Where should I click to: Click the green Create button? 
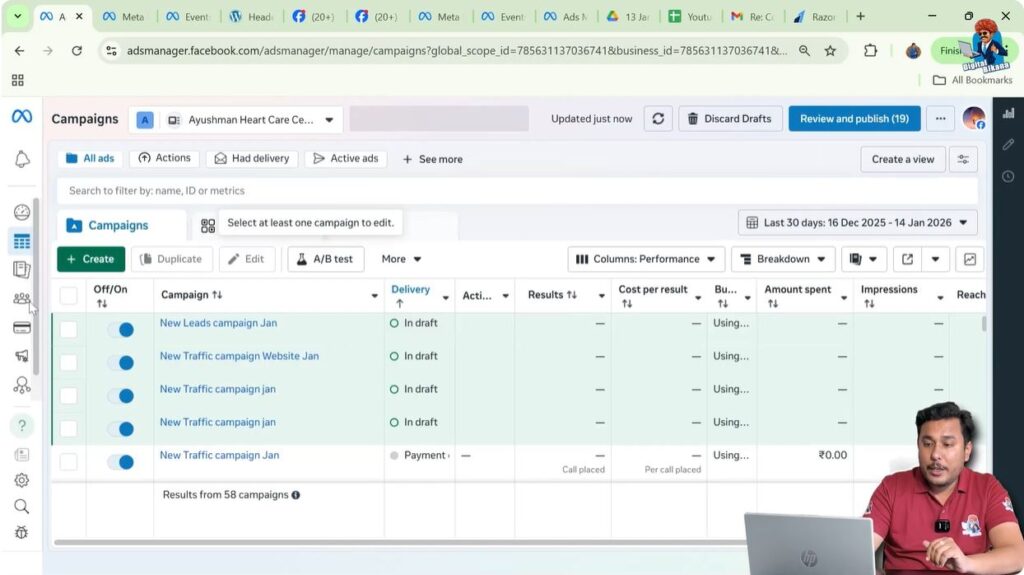coord(91,259)
